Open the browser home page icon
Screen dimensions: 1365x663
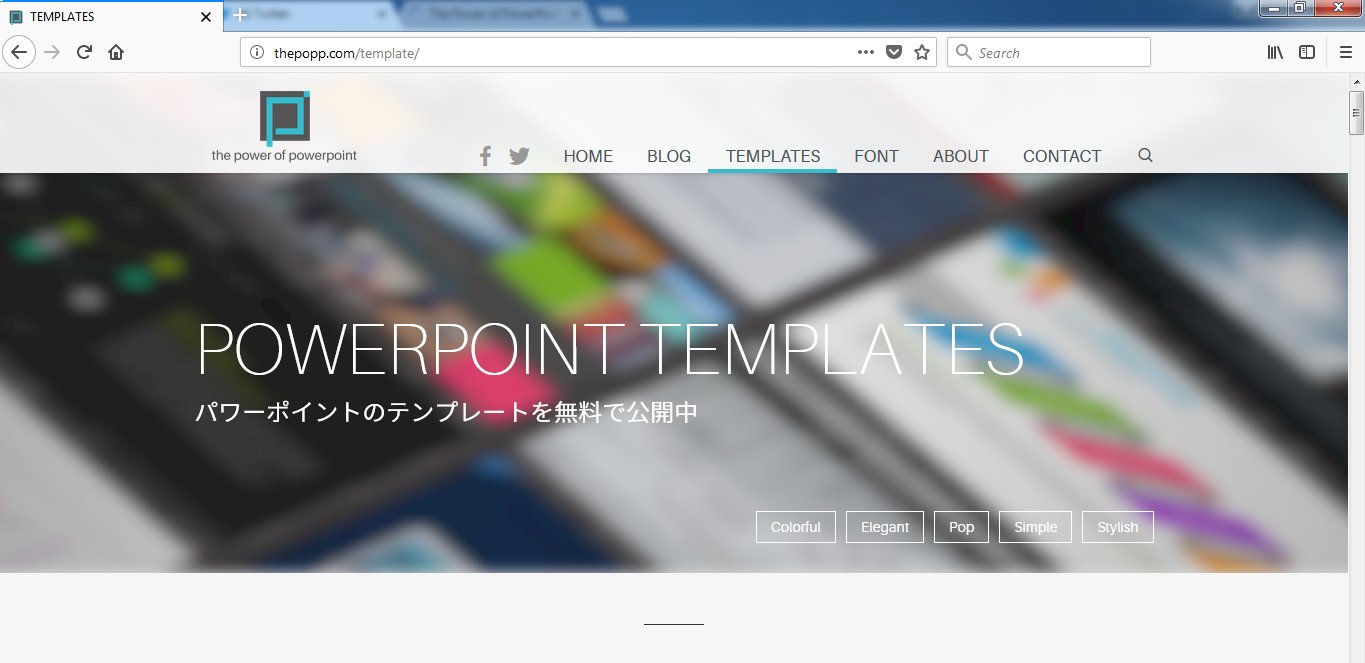pyautogui.click(x=116, y=52)
